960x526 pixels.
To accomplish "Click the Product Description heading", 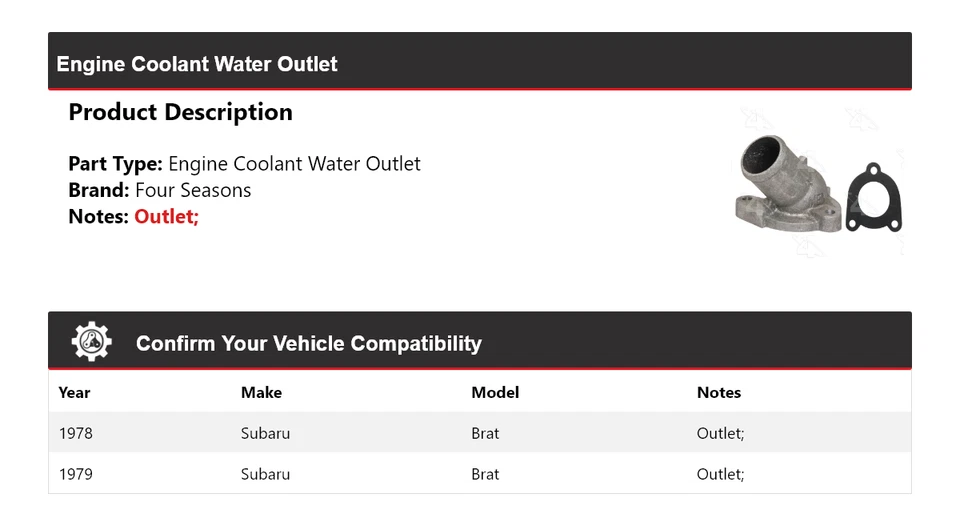I will click(x=180, y=112).
